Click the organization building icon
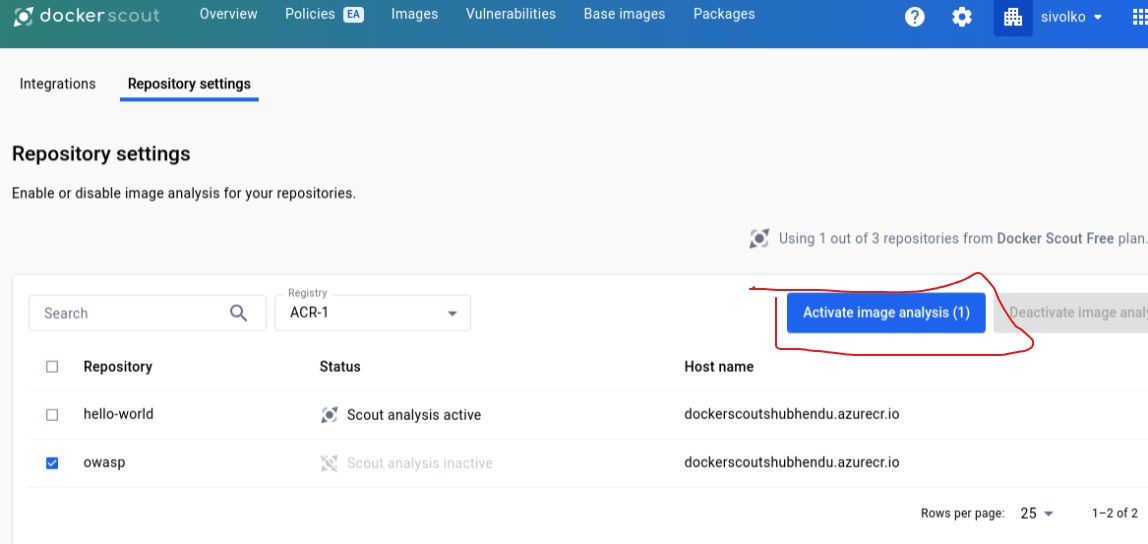Image resolution: width=1148 pixels, height=544 pixels. [x=1013, y=17]
